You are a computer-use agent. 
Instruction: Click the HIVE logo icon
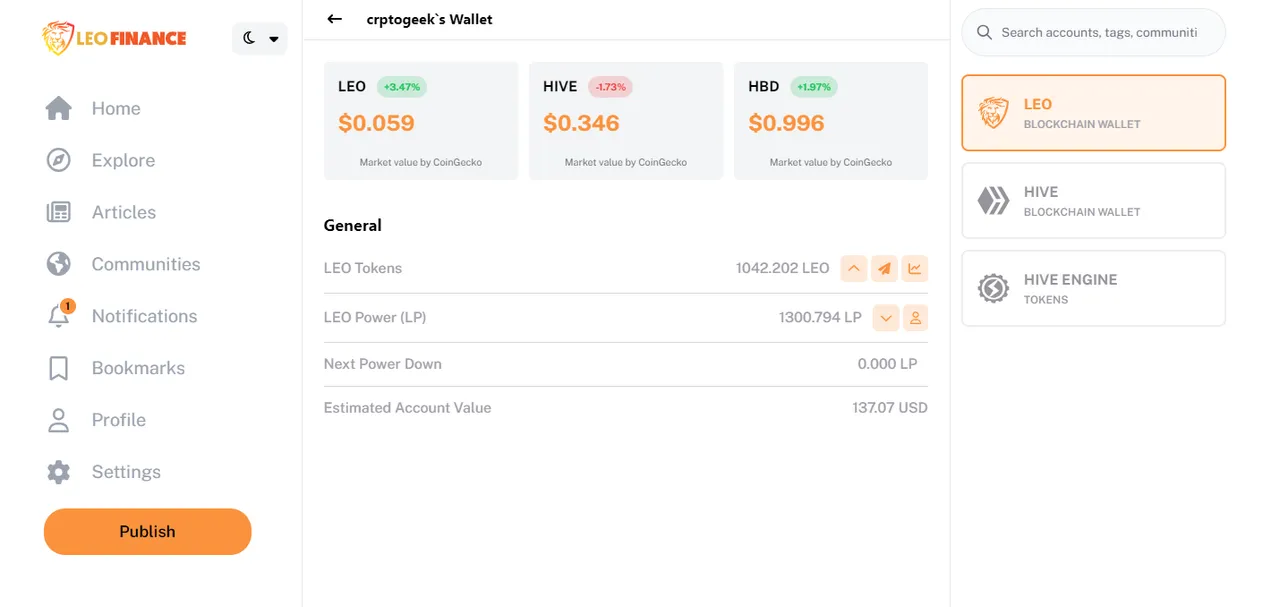point(993,201)
